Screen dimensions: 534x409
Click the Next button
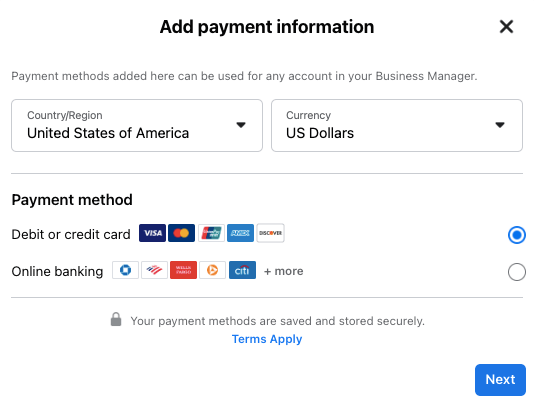coord(500,380)
